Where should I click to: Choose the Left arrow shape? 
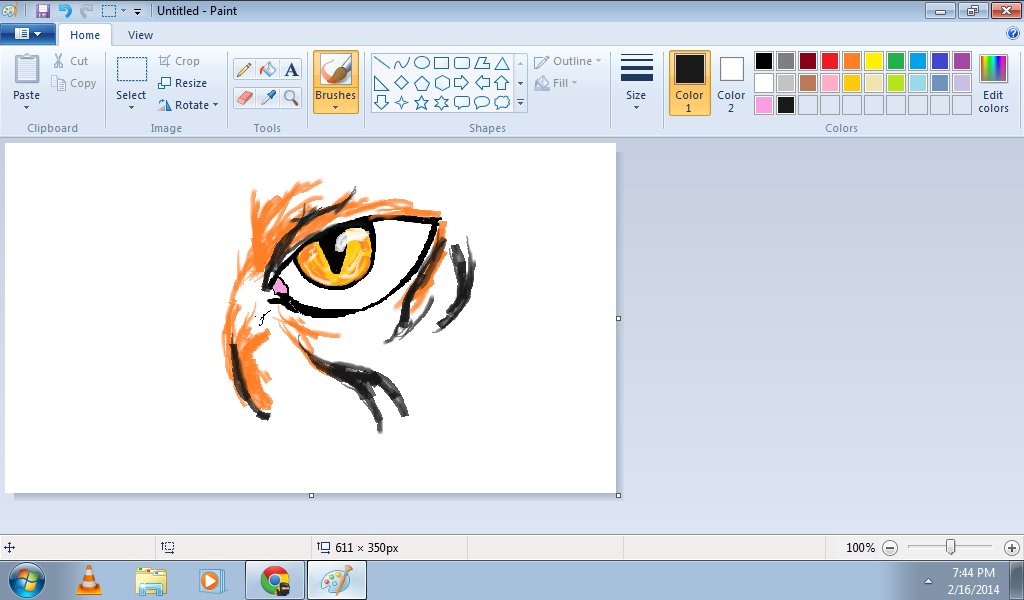[x=482, y=83]
